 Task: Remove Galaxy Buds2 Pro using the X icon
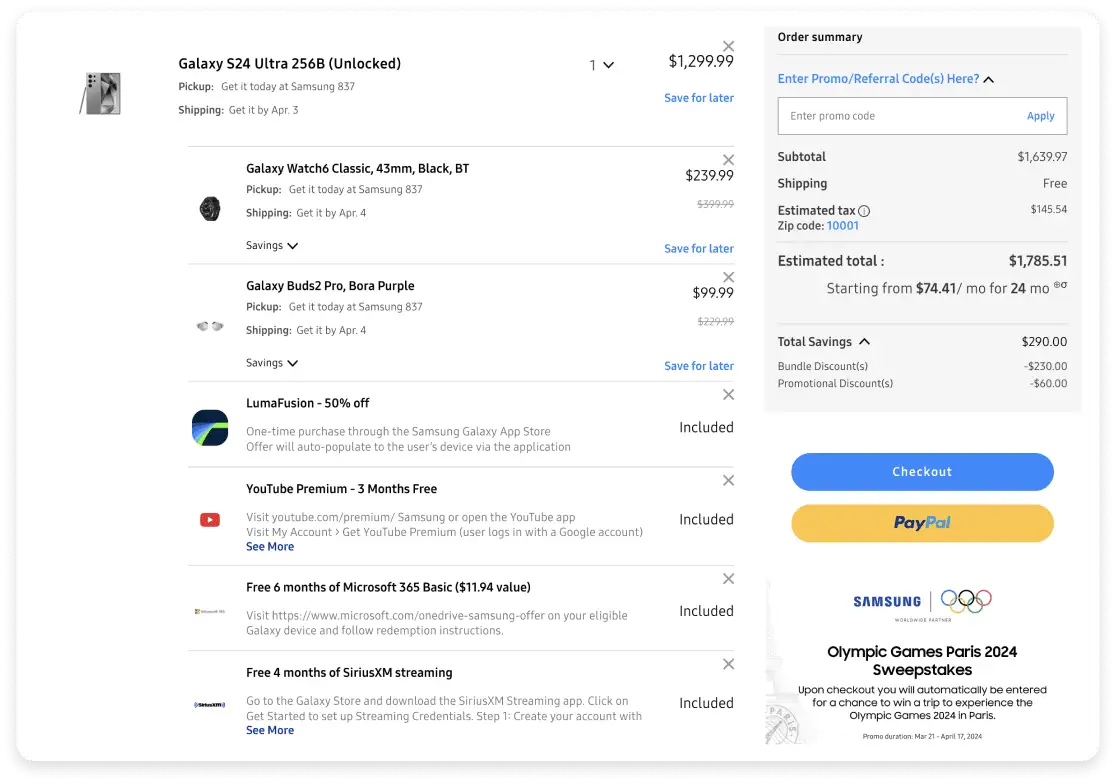[728, 277]
